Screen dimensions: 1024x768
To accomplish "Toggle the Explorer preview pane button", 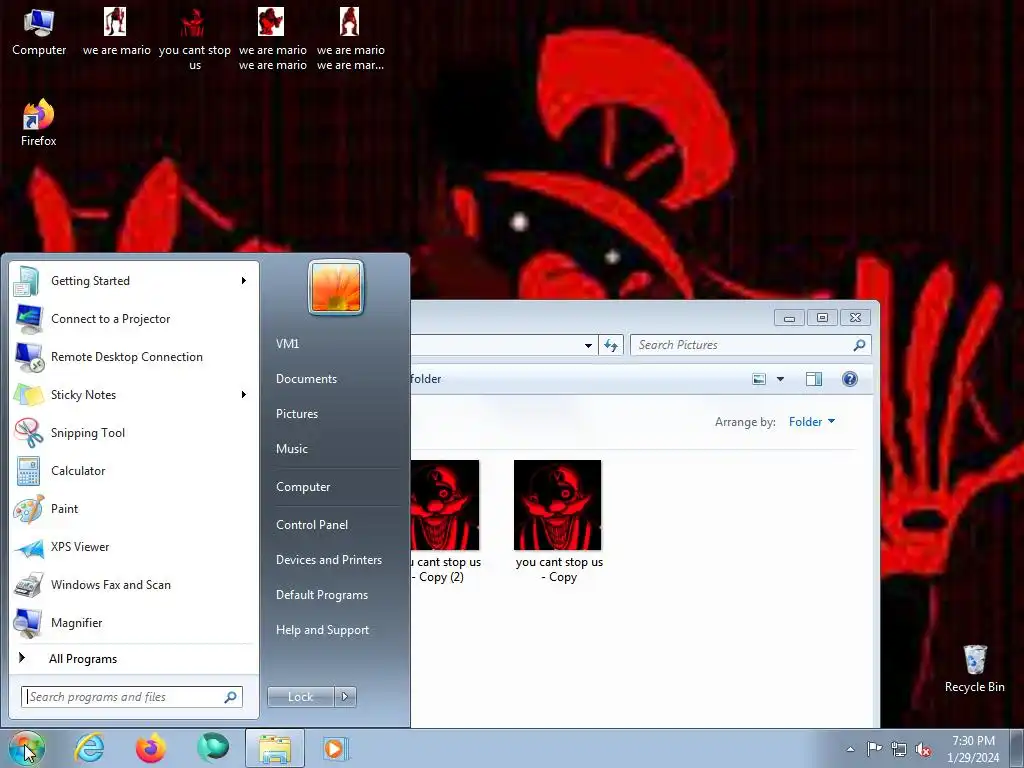I will coord(814,379).
